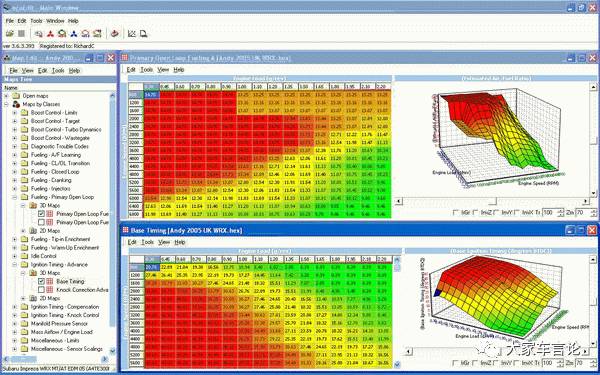Click the red three-diamond logo toolbar icon
Screen dimensions: 600x375
tap(50, 34)
